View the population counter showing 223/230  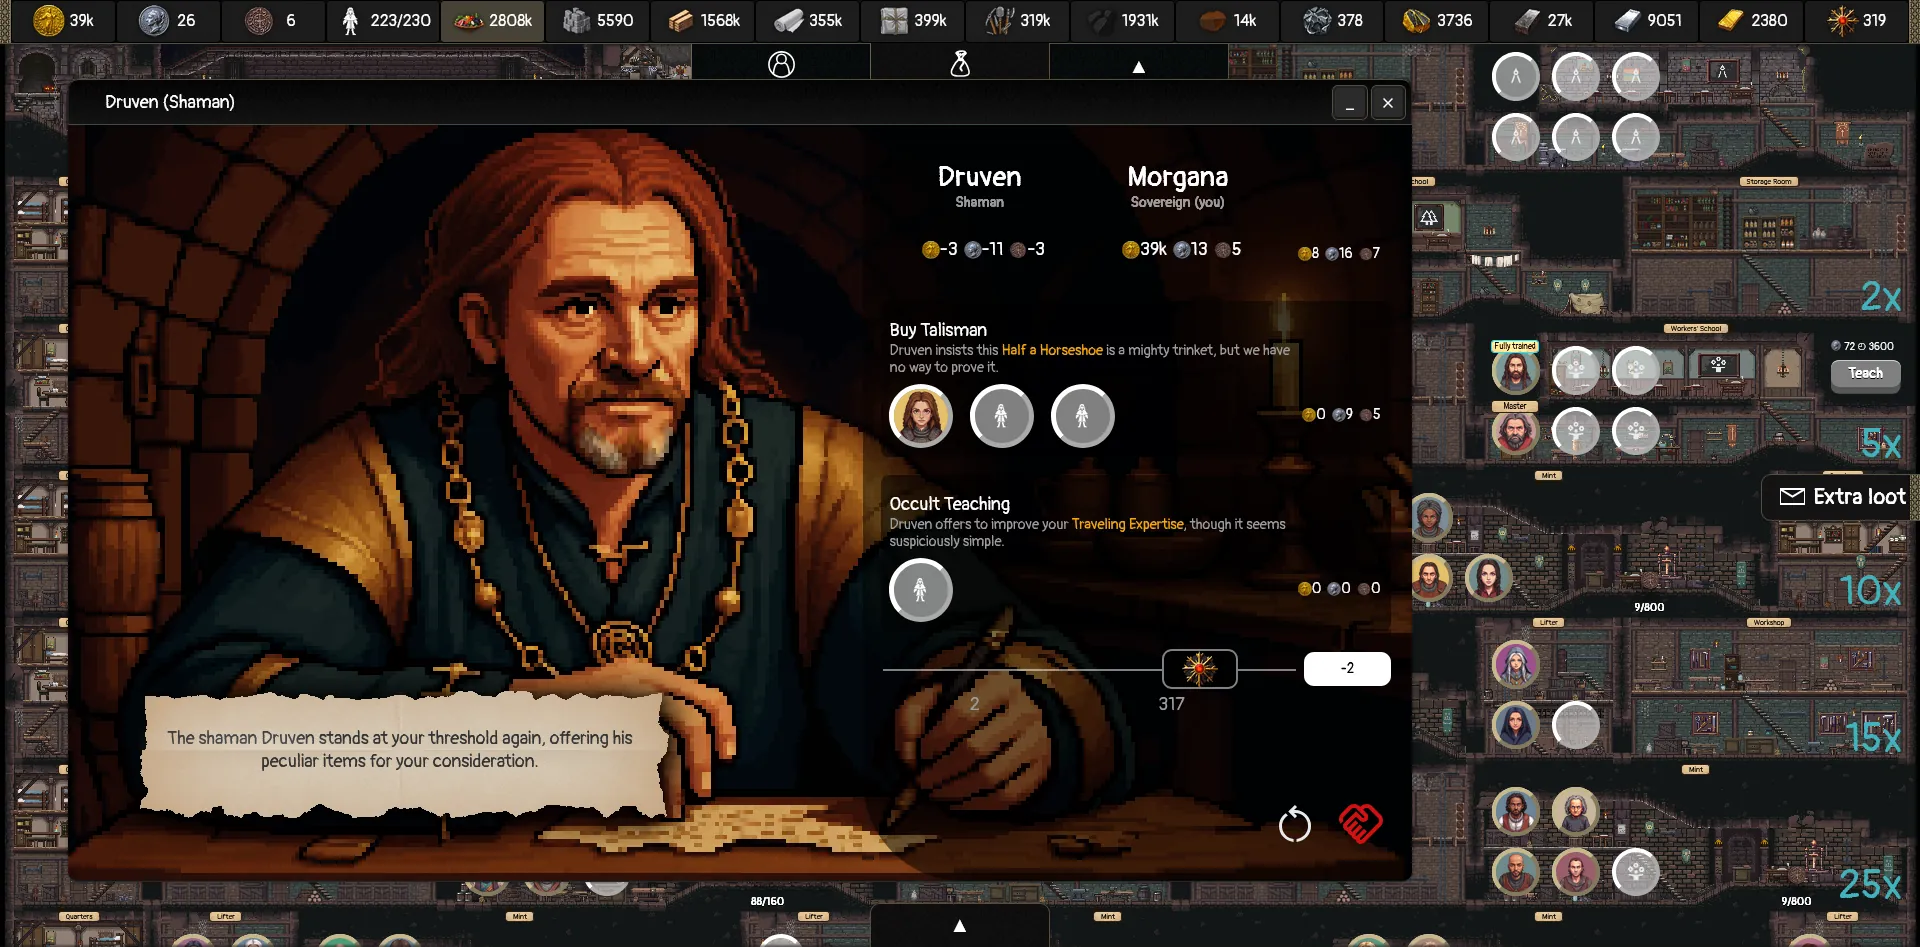point(385,18)
